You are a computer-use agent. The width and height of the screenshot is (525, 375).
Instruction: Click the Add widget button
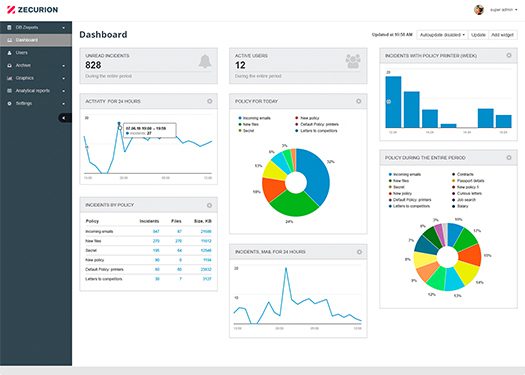tap(503, 35)
